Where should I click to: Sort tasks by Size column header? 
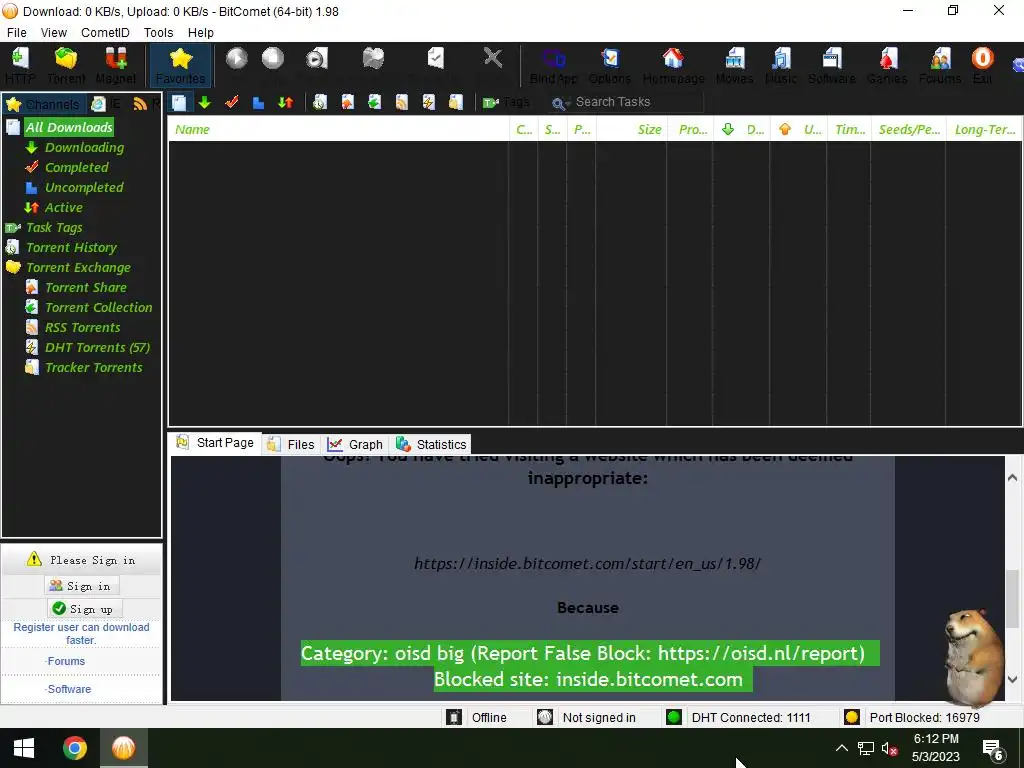tap(631, 129)
